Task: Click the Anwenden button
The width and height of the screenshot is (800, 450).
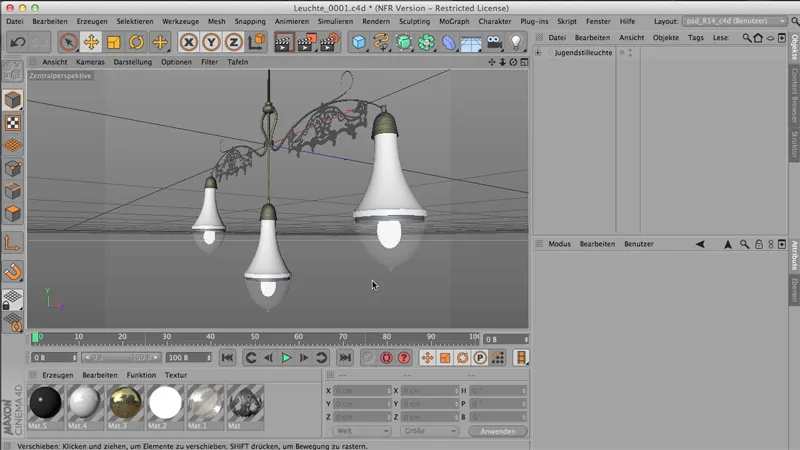Action: click(497, 431)
